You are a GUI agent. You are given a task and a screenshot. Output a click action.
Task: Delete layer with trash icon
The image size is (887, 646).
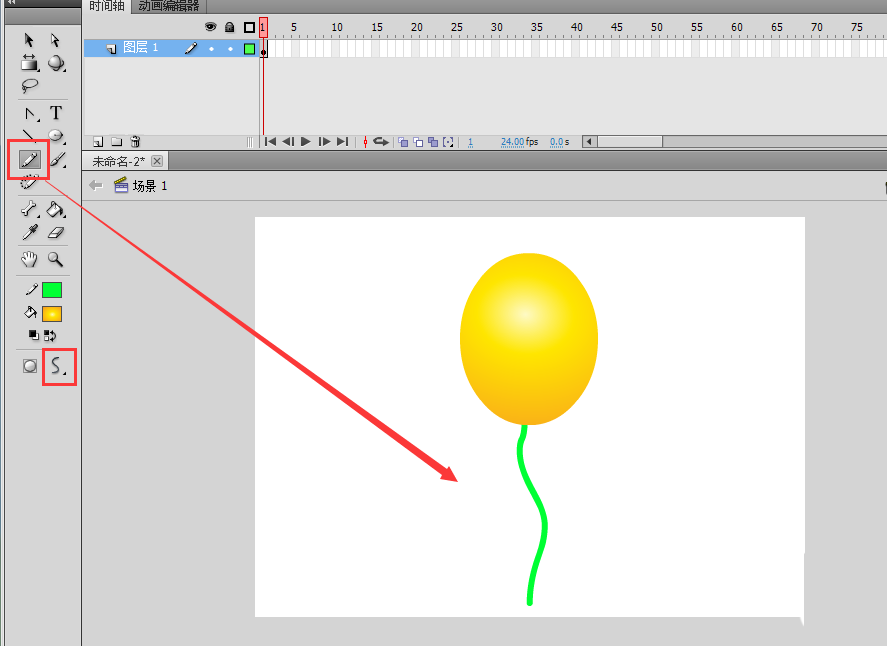(135, 141)
